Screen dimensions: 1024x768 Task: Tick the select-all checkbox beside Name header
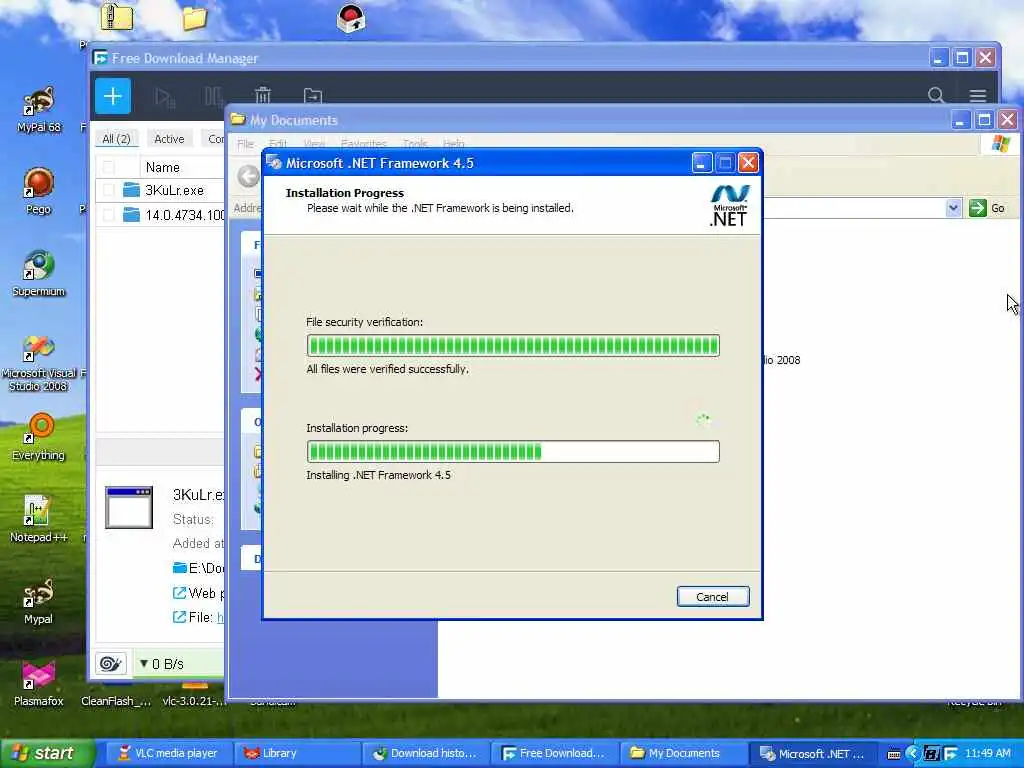[108, 167]
